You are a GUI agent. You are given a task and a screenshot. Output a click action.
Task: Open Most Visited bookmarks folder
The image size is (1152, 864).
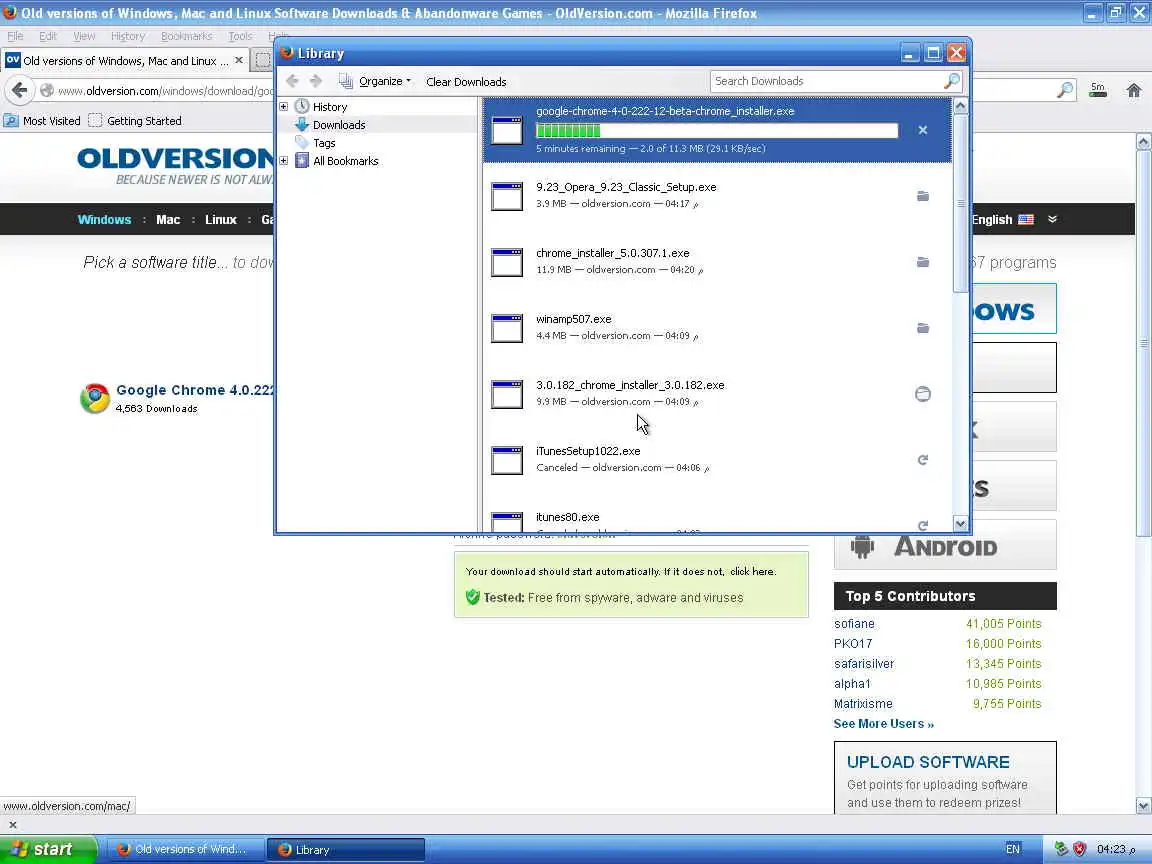[x=42, y=120]
